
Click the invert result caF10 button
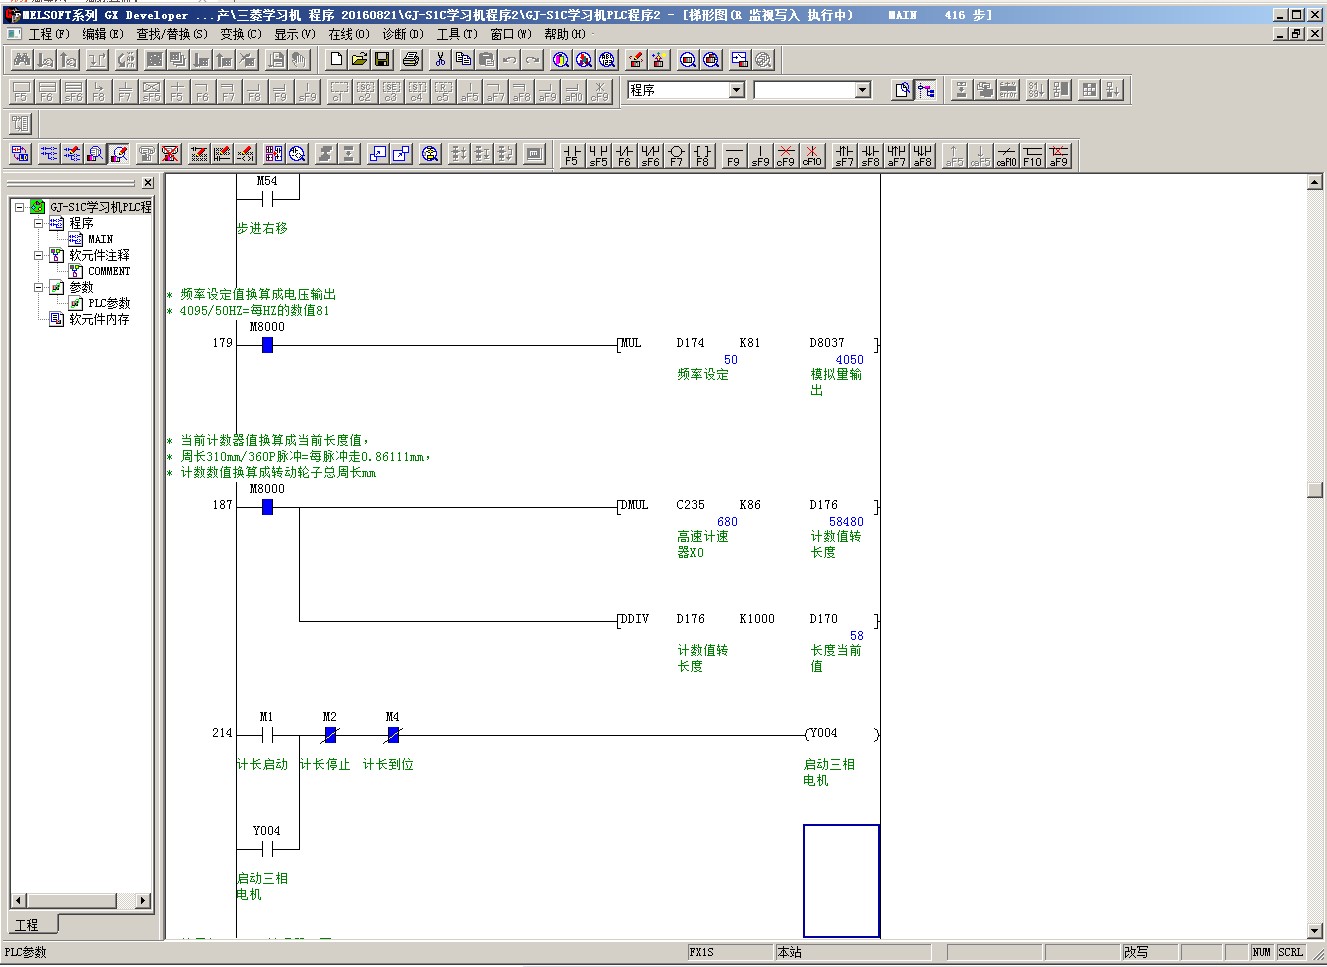tap(1006, 154)
